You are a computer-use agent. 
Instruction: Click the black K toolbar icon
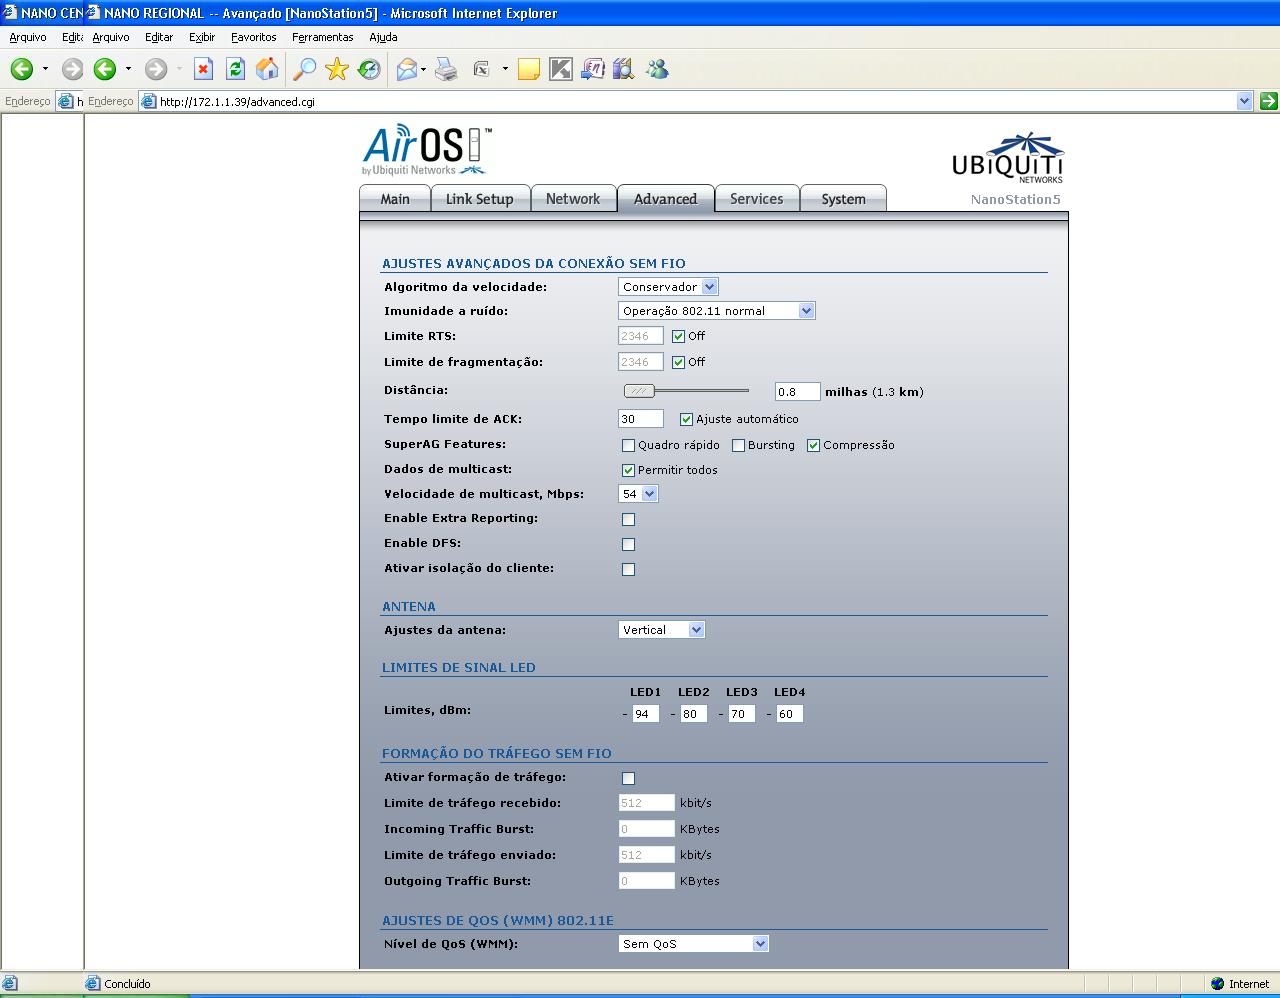[x=561, y=69]
